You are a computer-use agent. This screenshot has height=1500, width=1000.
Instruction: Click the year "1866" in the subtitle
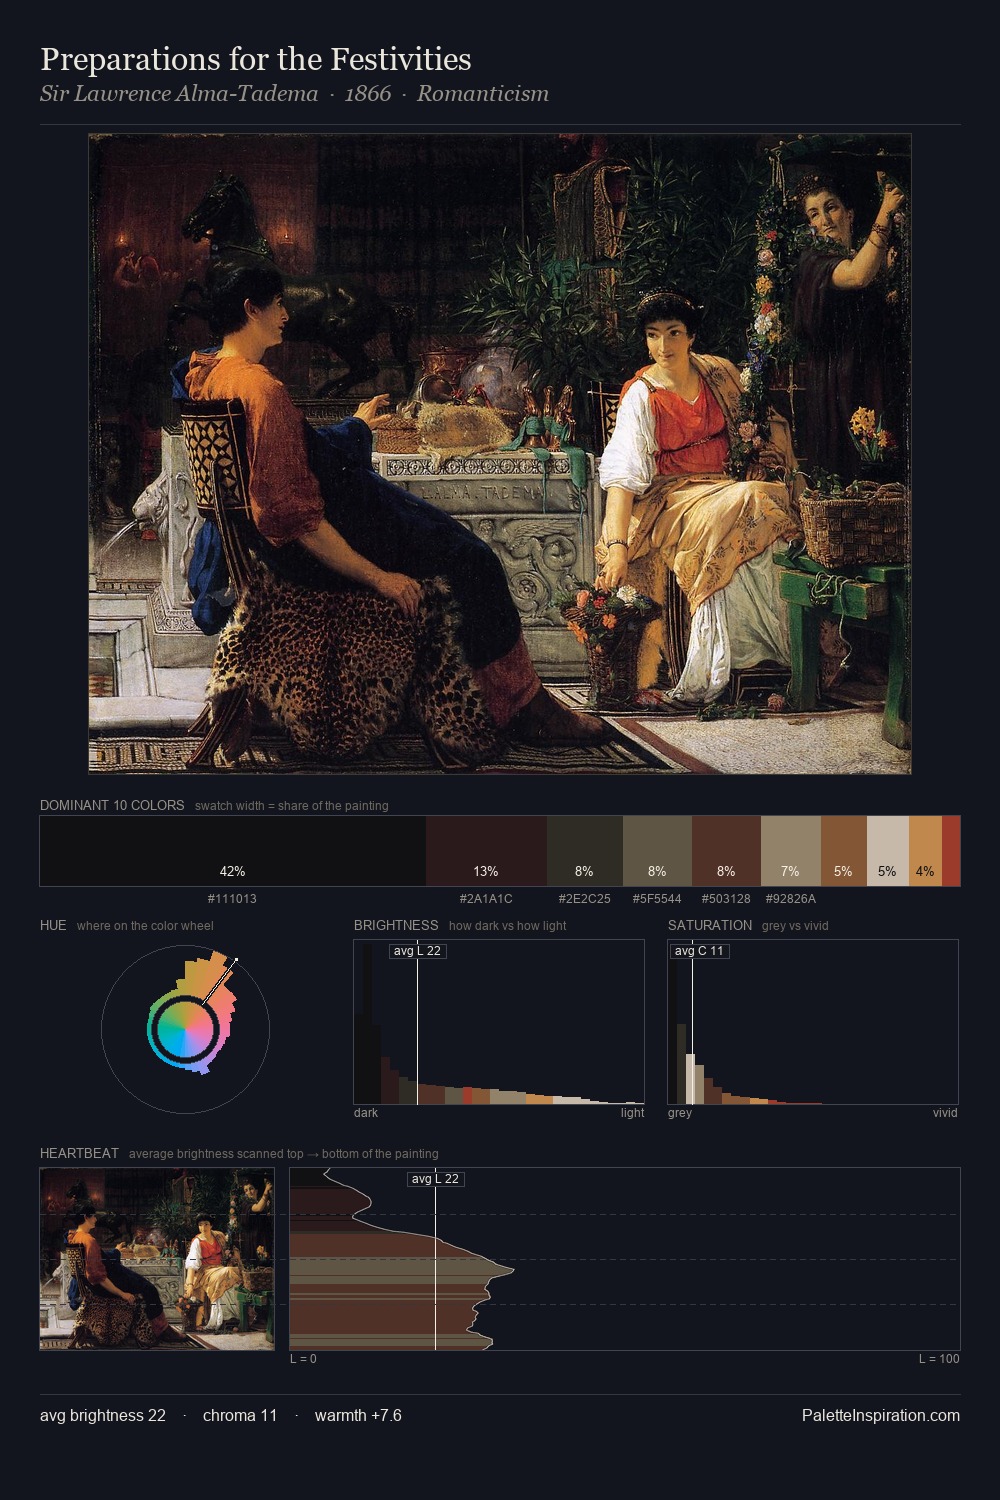tap(367, 94)
